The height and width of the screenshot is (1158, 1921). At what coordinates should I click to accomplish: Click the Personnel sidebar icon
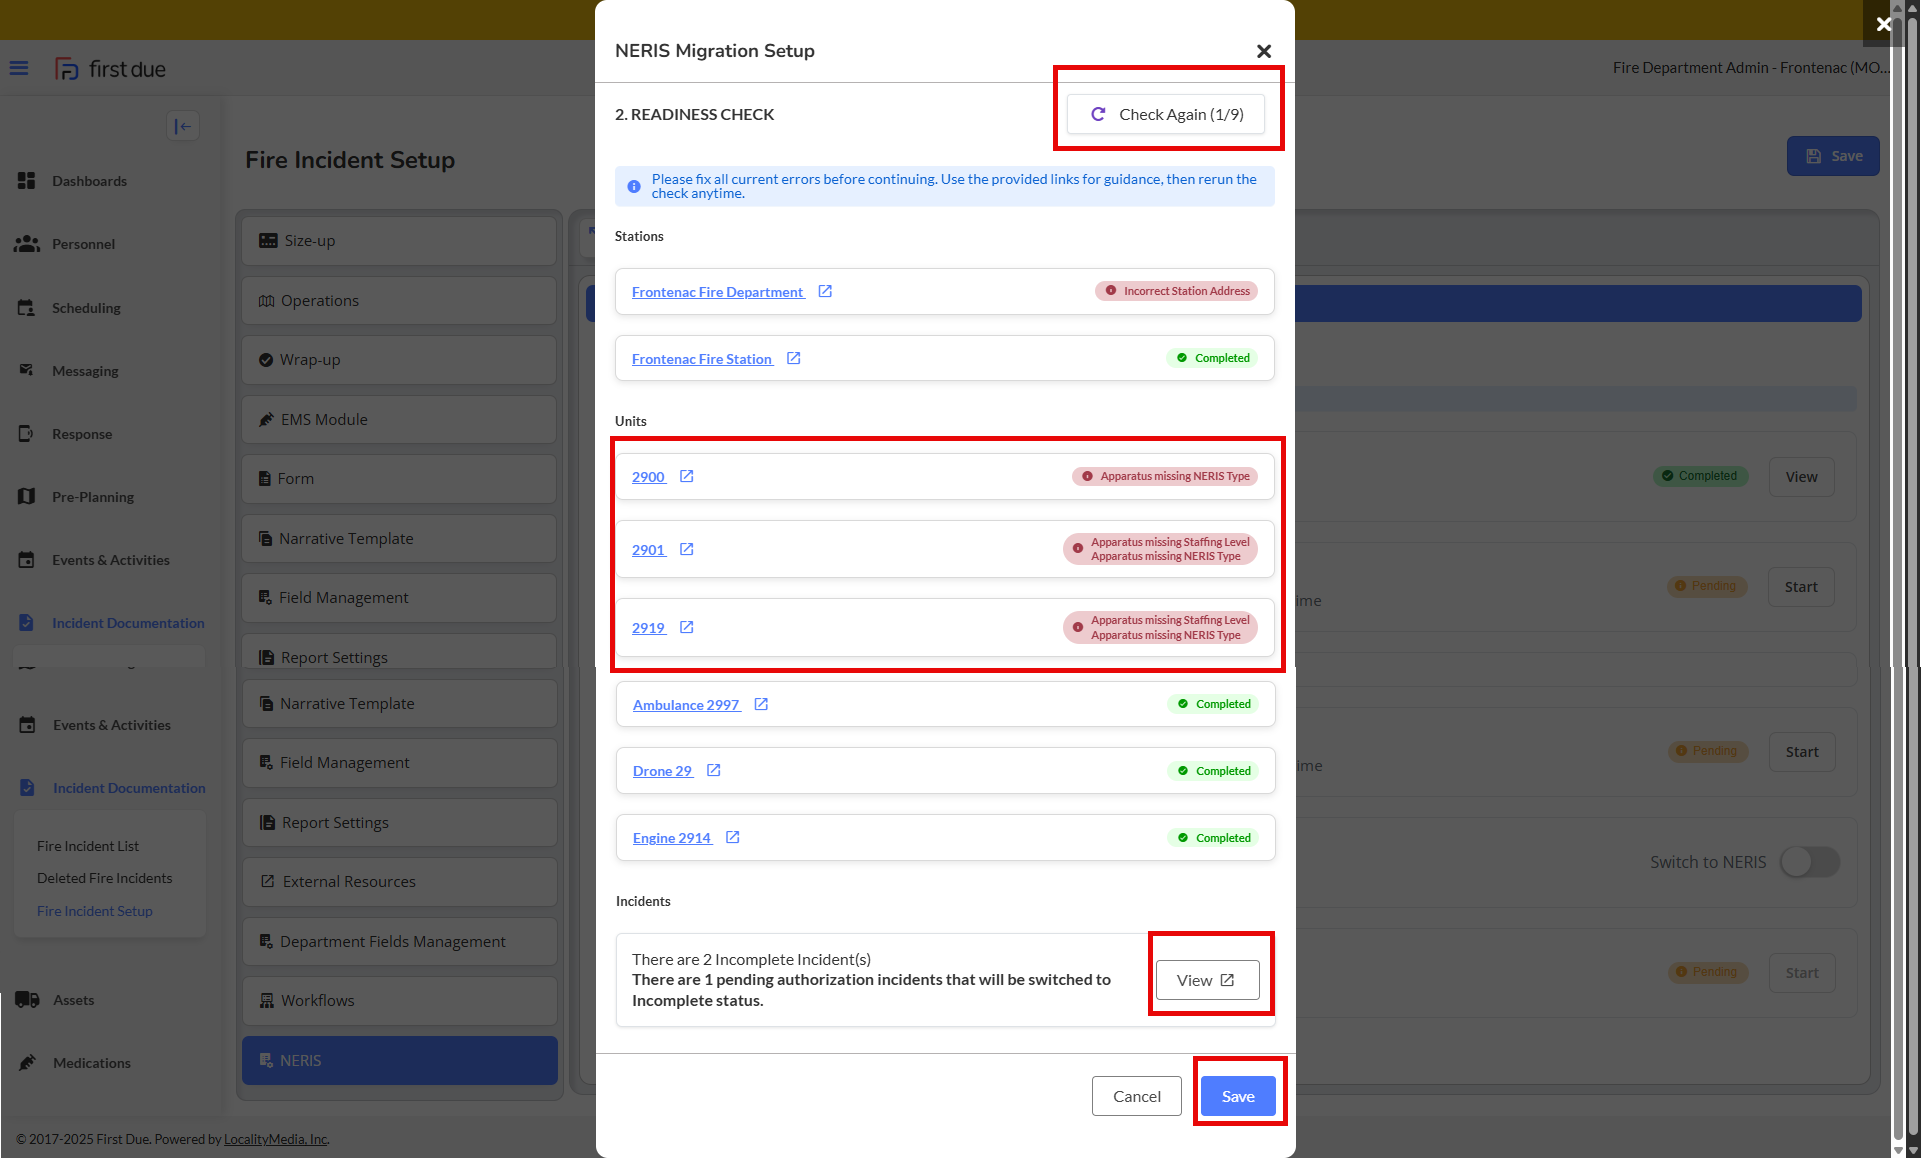click(x=27, y=244)
